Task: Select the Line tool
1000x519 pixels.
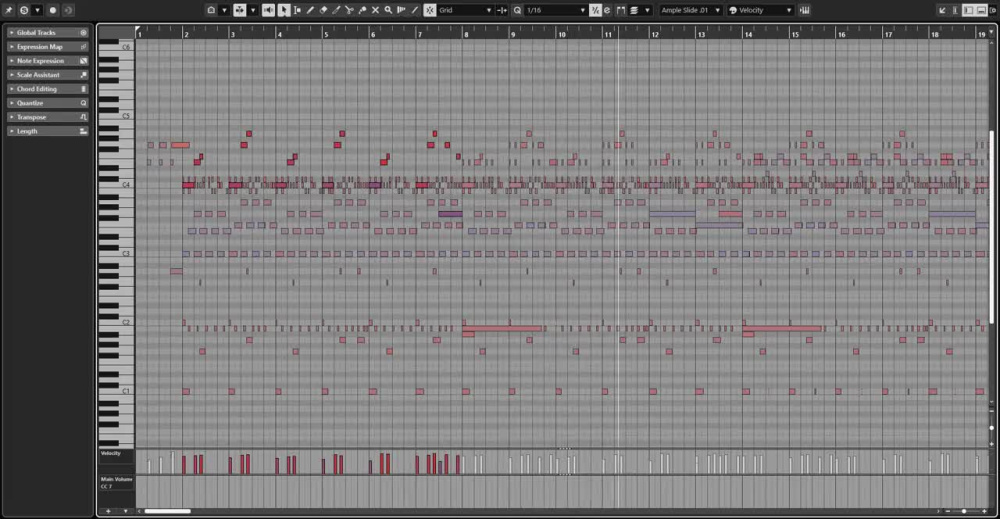Action: coord(415,10)
